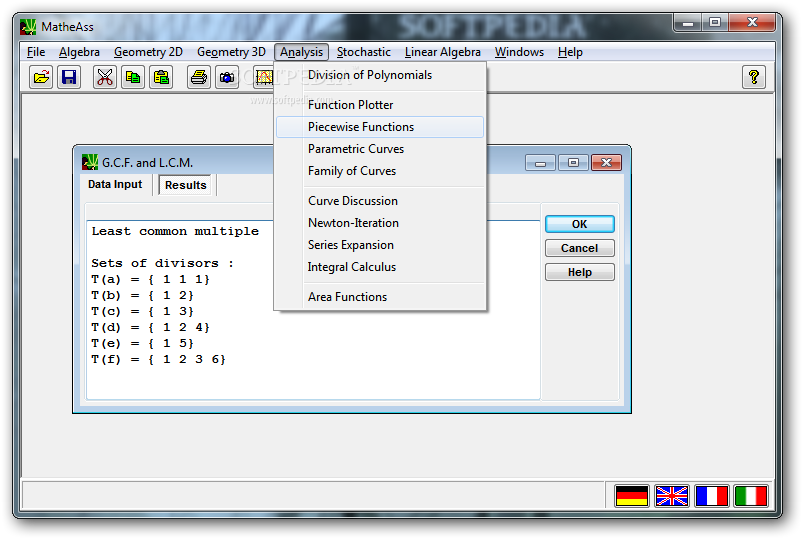Minimize the MatheAss main window
Screen dimensions: 803x539
coord(688,23)
